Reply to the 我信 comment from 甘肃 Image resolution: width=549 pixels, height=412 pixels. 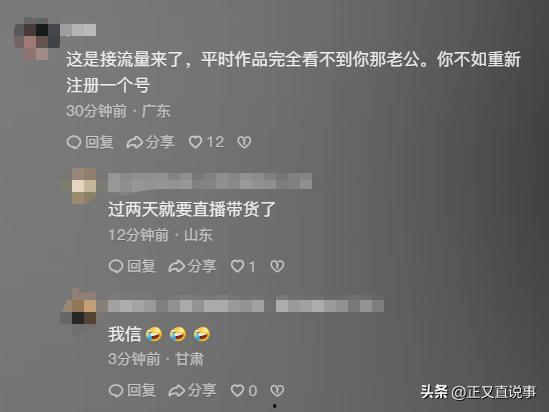[x=132, y=390]
